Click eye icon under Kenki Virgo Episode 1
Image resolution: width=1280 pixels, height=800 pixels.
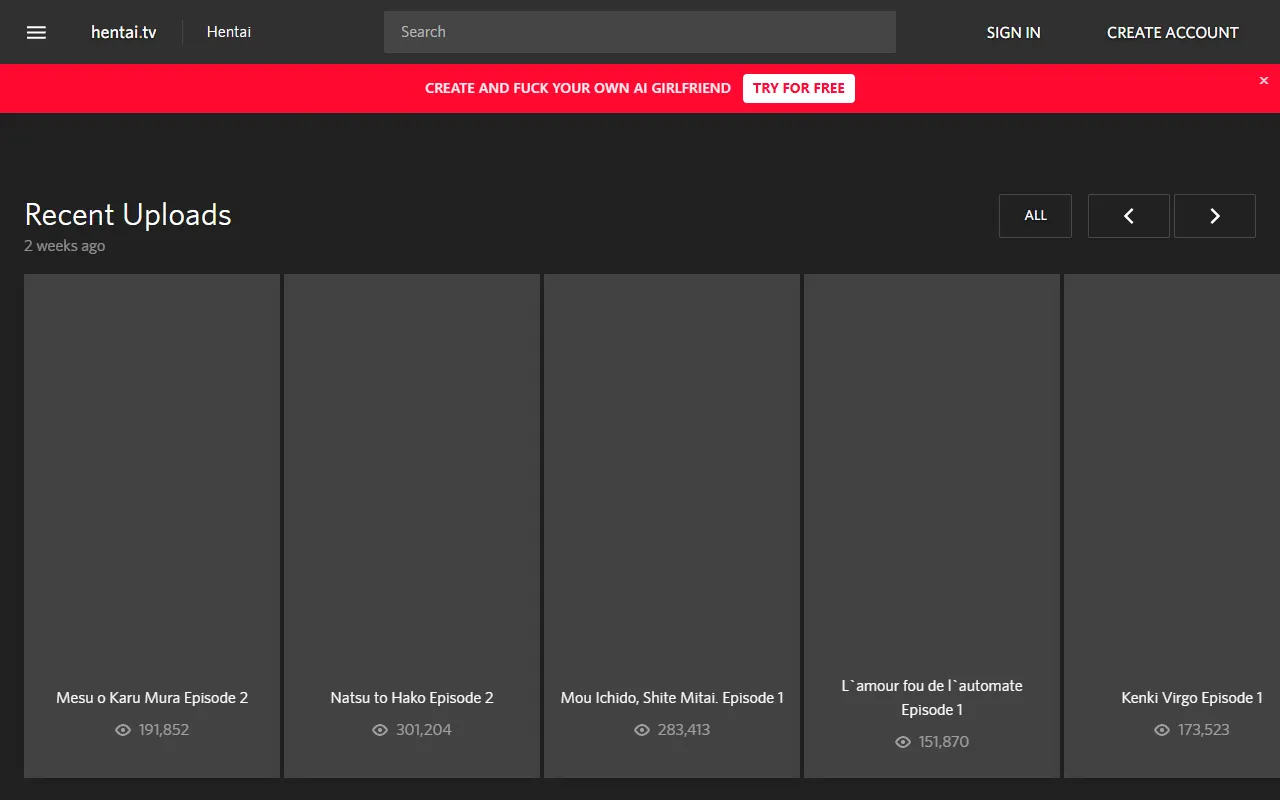(1162, 730)
